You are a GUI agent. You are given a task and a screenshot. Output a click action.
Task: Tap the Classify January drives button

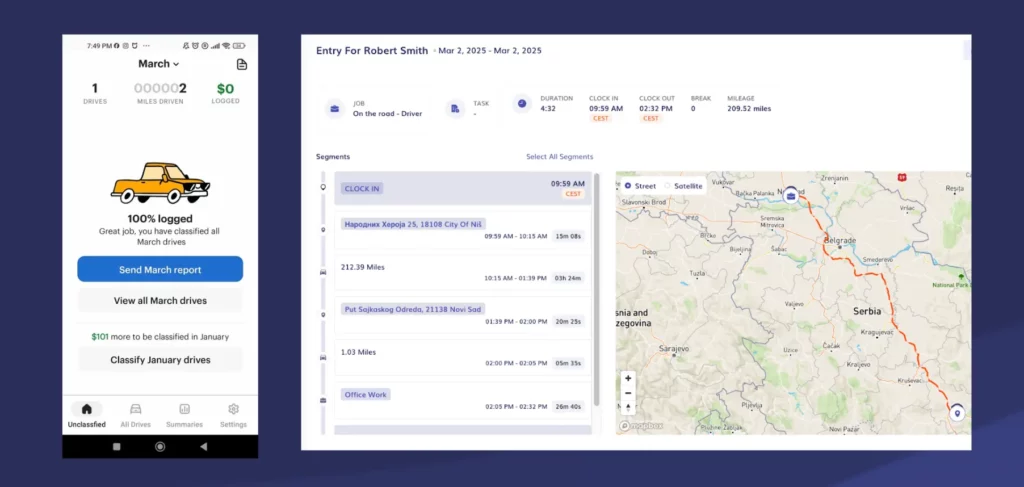pyautogui.click(x=160, y=360)
